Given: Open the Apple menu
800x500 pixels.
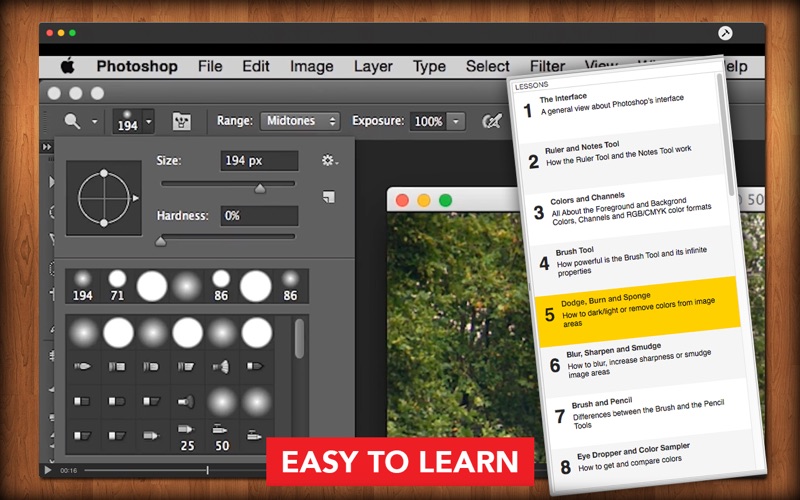Looking at the screenshot, I should click(68, 66).
